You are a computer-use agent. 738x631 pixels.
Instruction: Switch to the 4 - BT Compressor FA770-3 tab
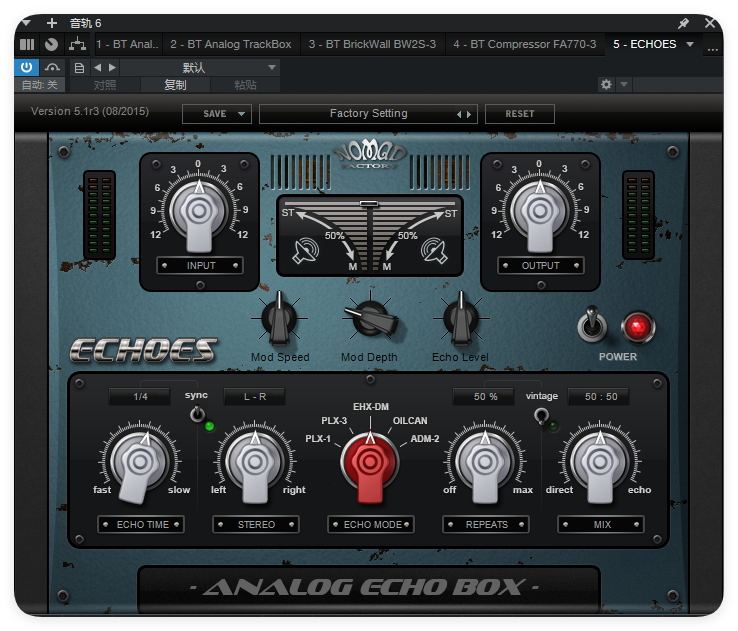524,44
